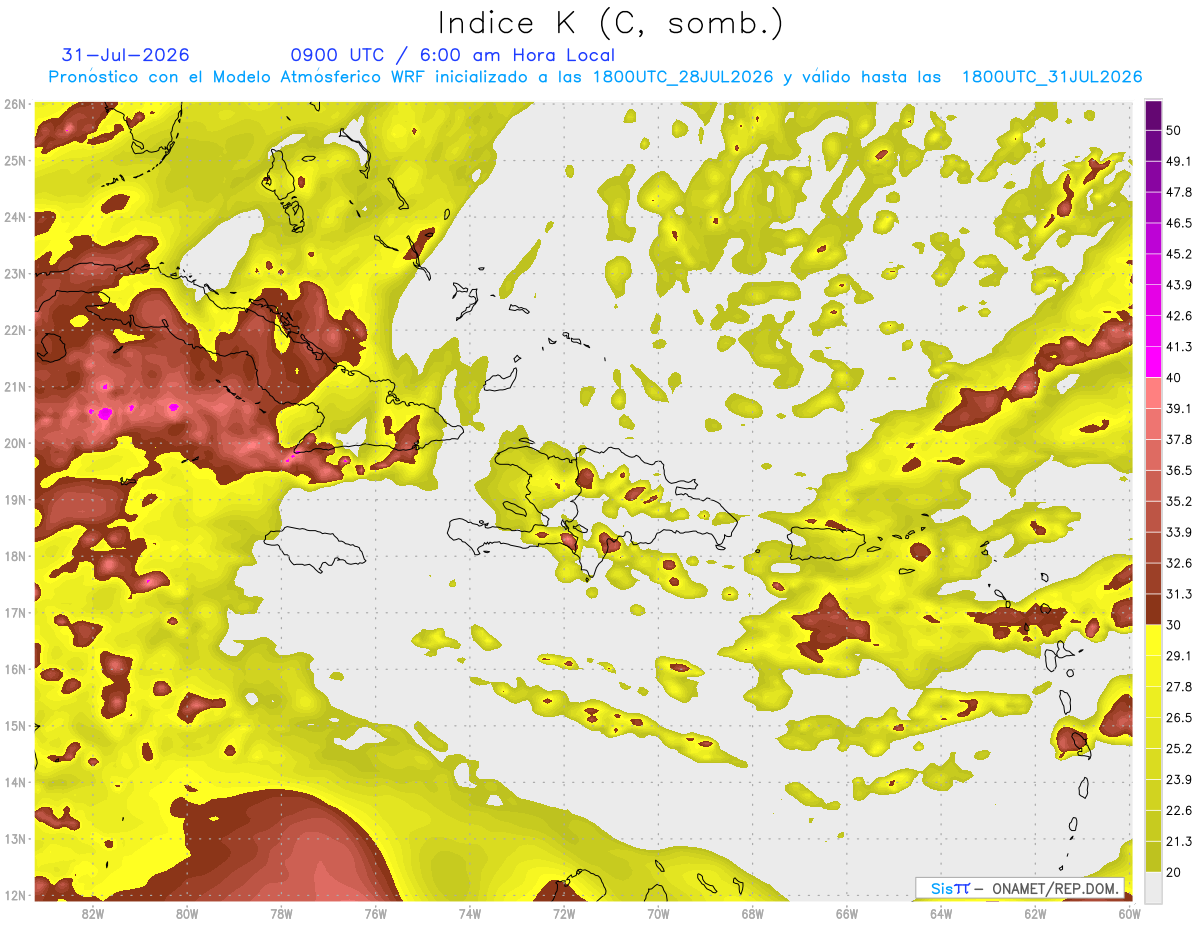The image size is (1200, 927).
Task: Click the '66W' longitude label
Action: tap(847, 914)
